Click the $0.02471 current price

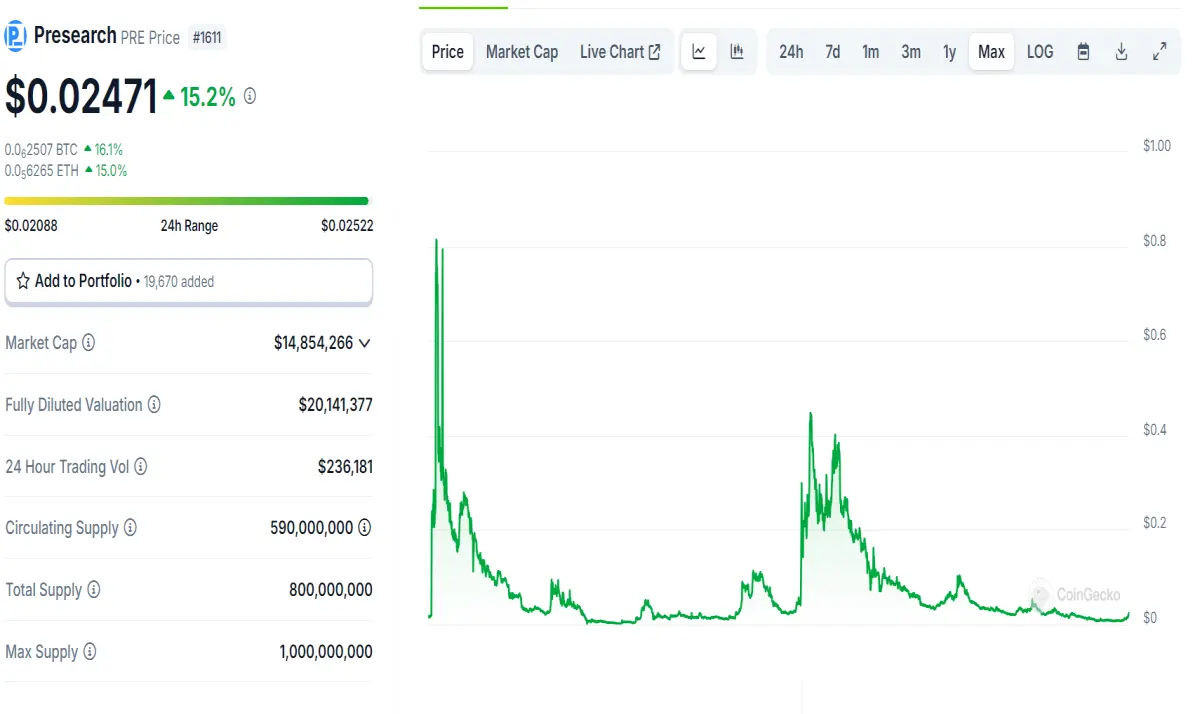click(81, 97)
